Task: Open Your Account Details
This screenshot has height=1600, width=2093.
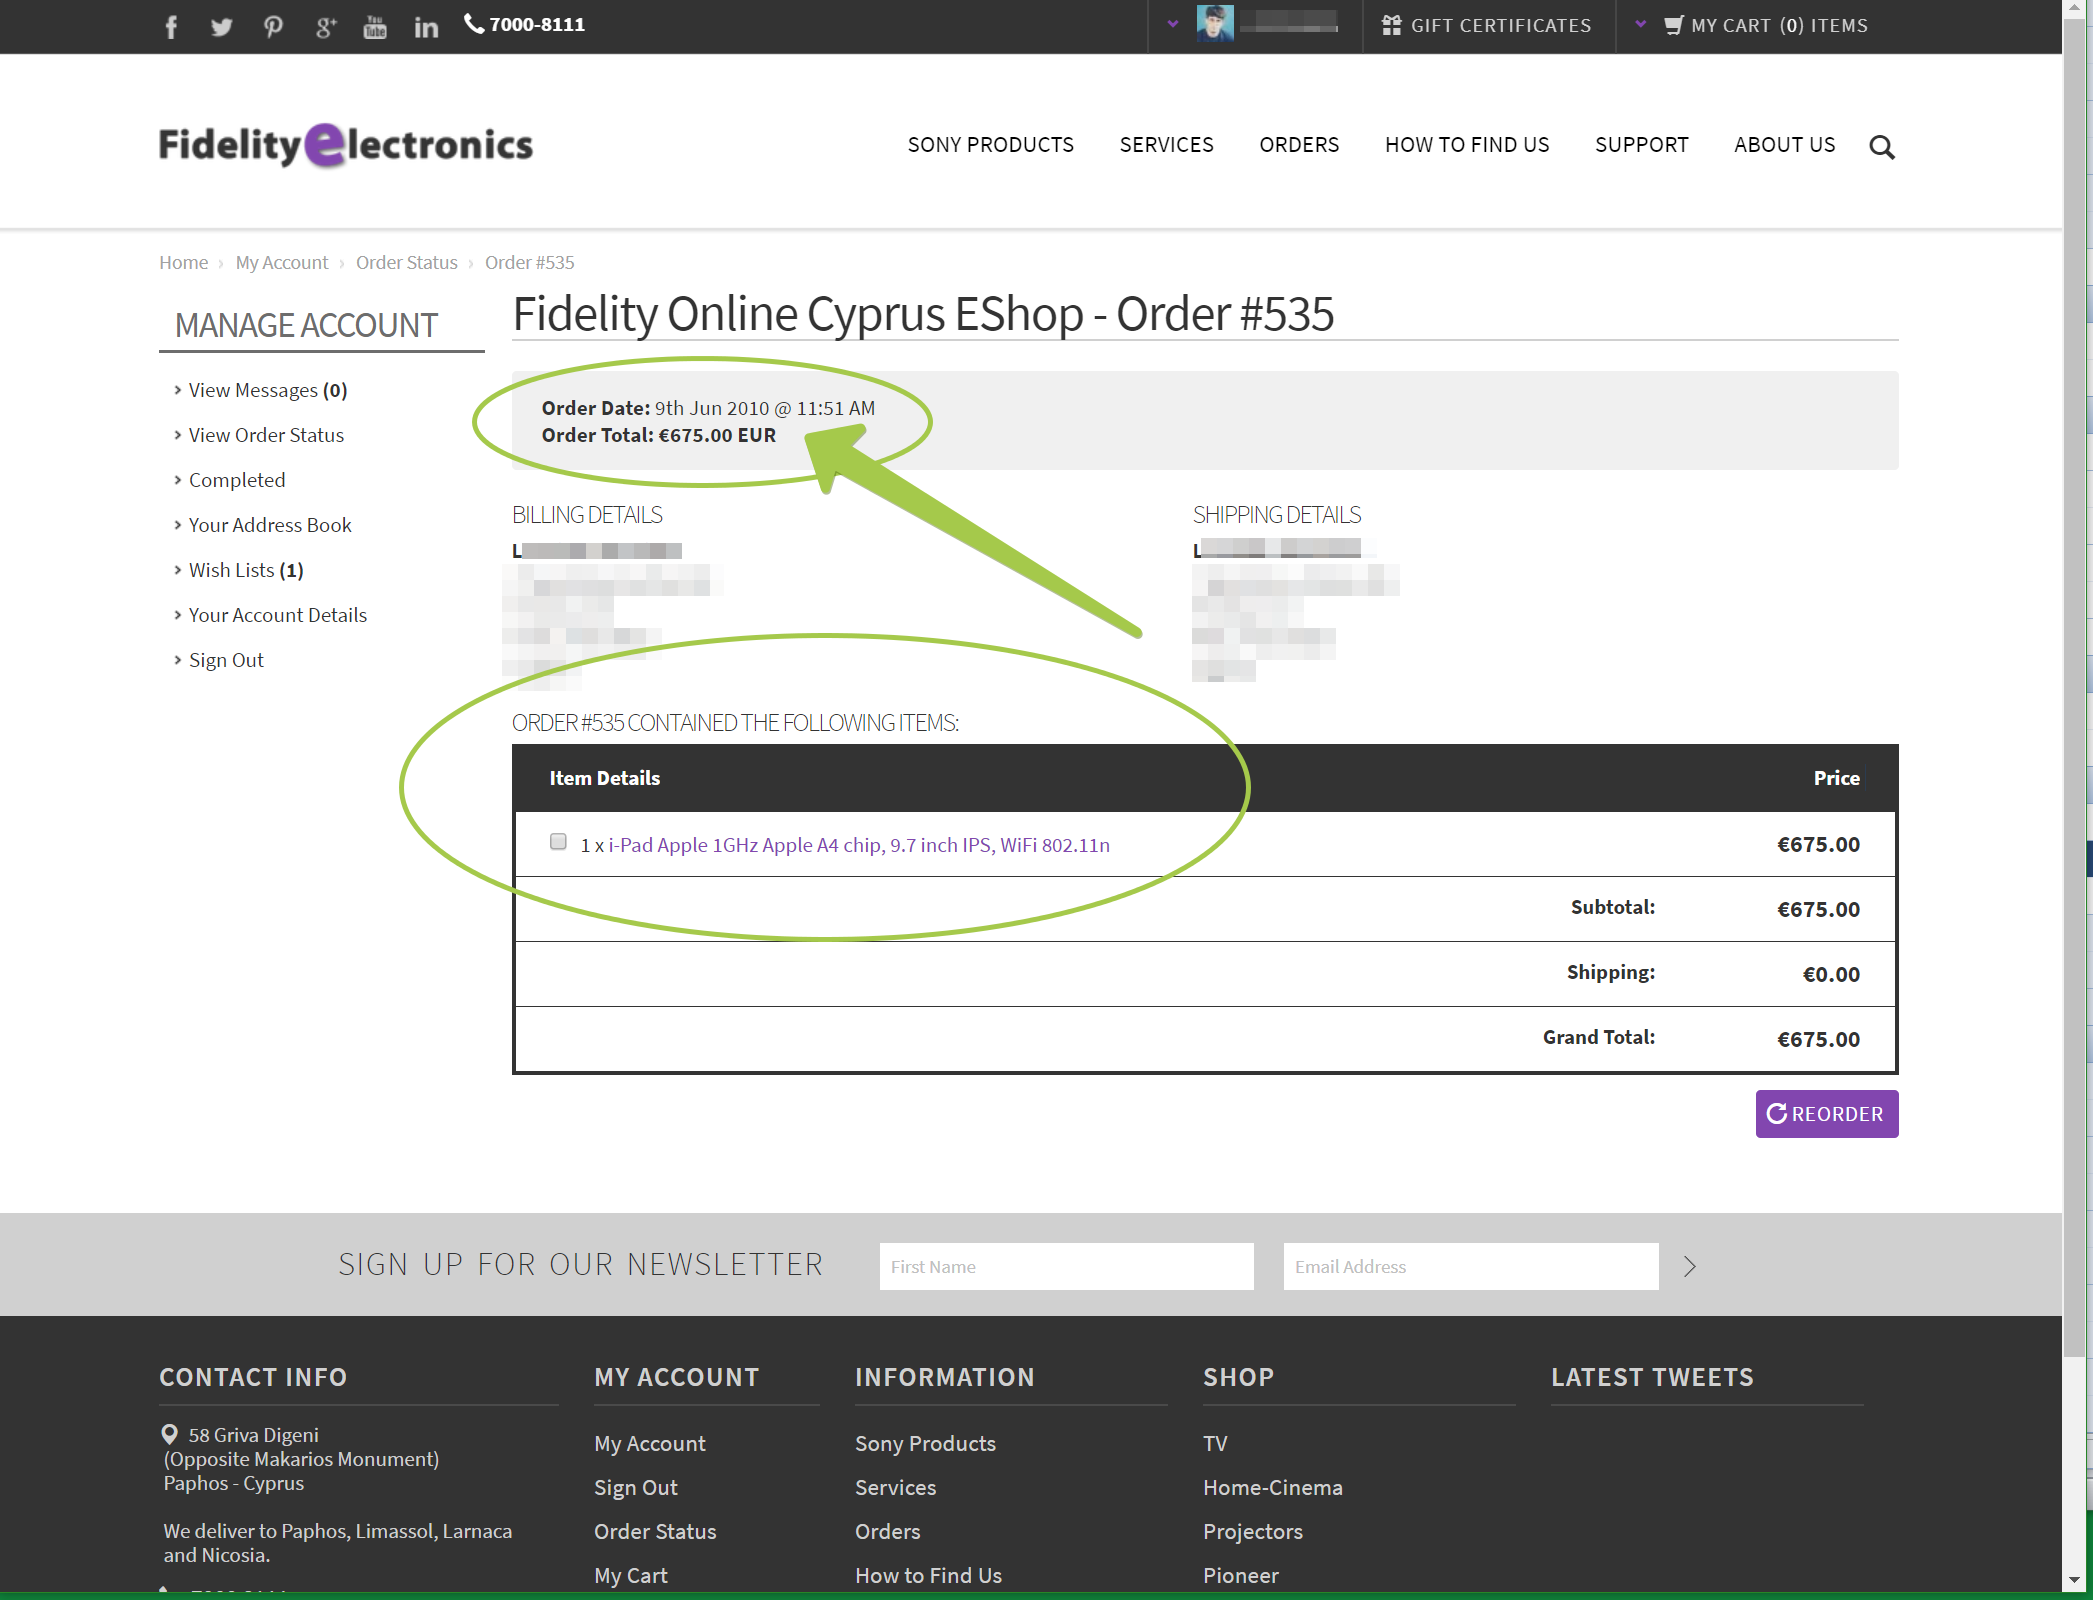Action: pos(278,615)
